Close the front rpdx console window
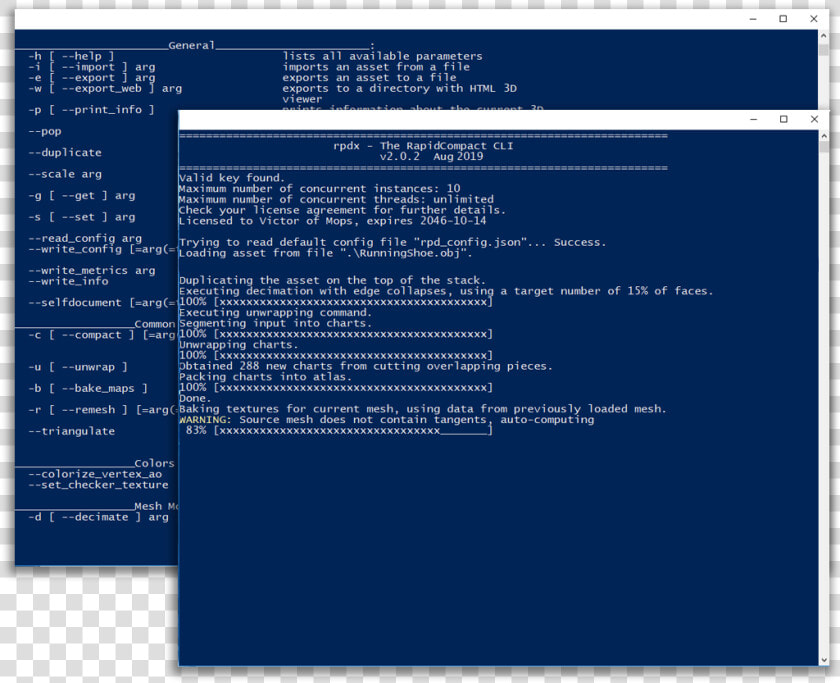The height and width of the screenshot is (683, 840). tap(814, 119)
